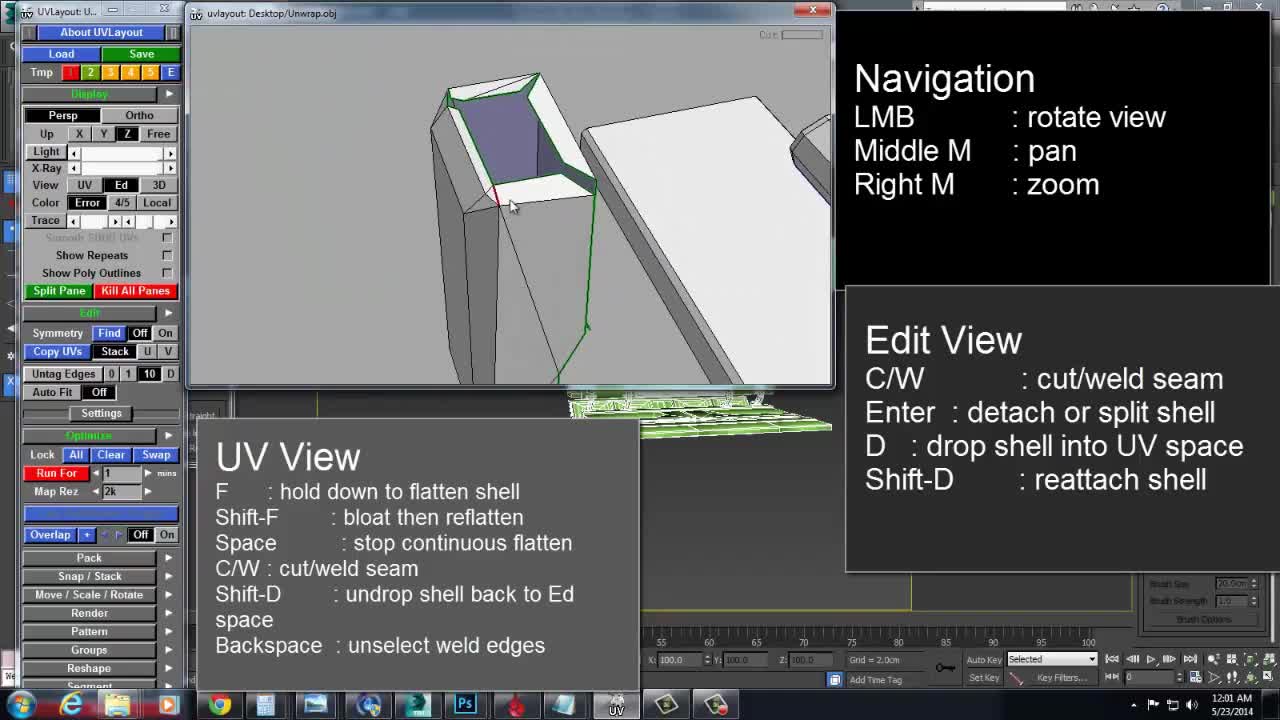
Task: Expand the Snap / Stack section arrow
Action: [168, 576]
